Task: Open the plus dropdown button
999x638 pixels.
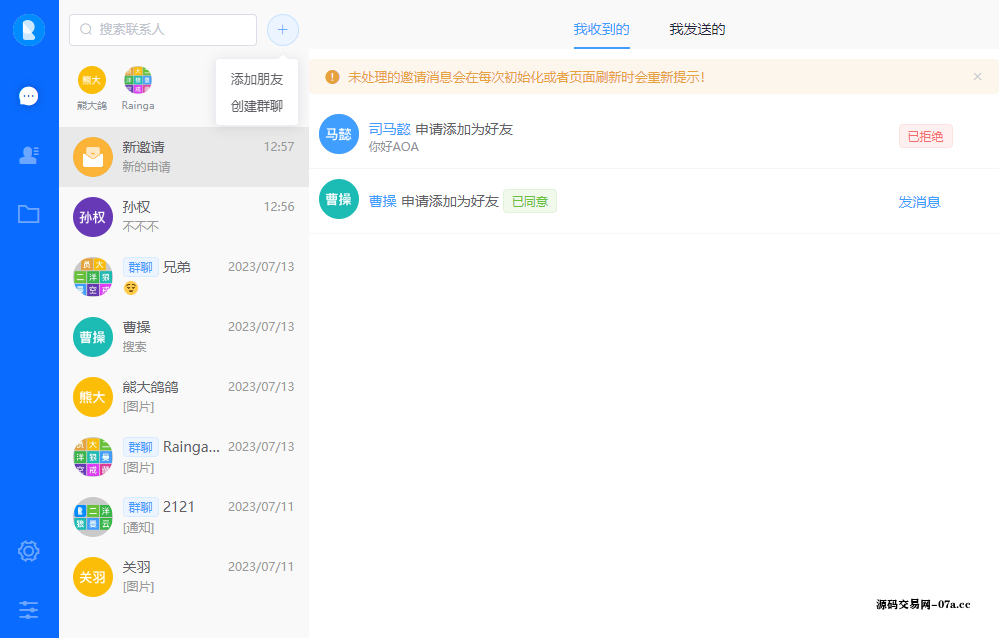Action: tap(282, 30)
